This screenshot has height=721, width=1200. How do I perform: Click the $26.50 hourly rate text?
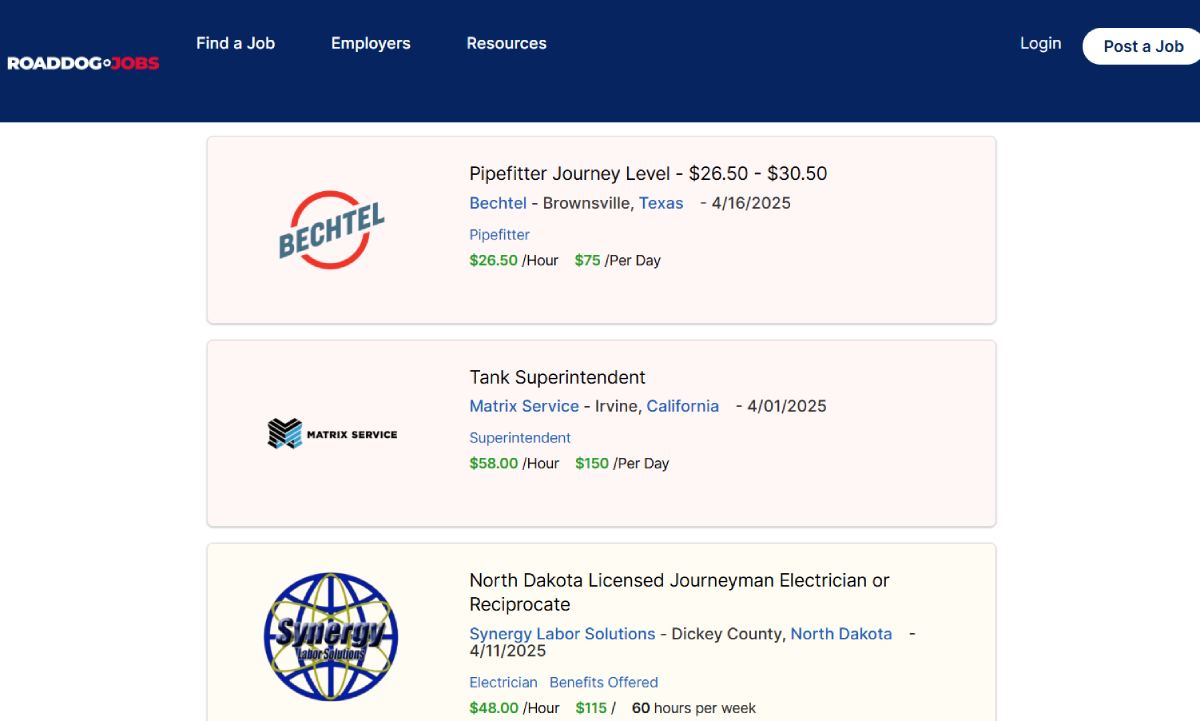[493, 260]
